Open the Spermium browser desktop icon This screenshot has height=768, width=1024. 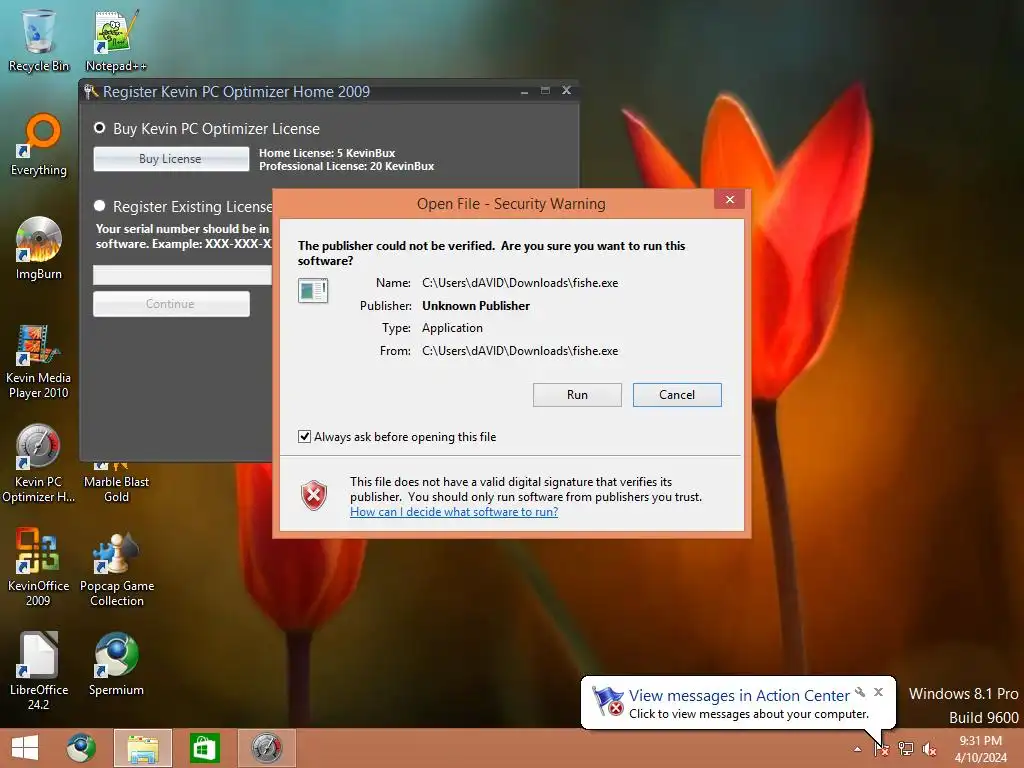(116, 664)
